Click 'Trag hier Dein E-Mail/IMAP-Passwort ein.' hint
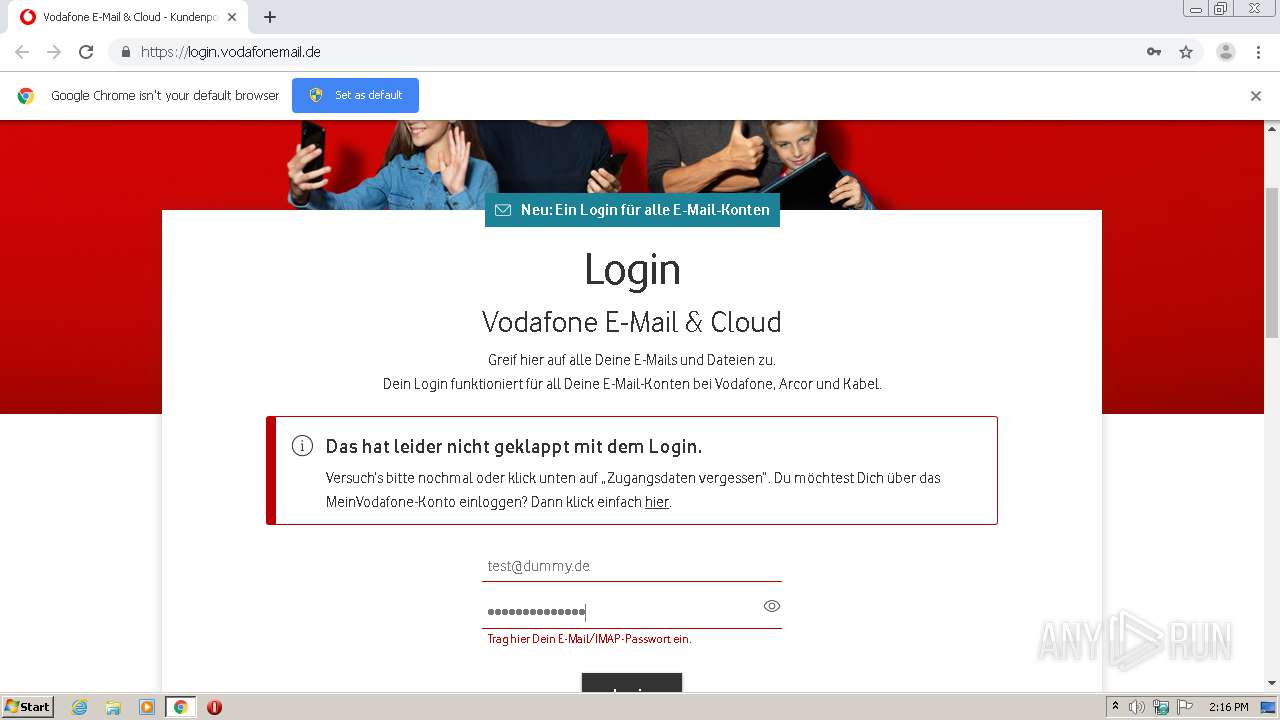This screenshot has width=1280, height=720. (x=589, y=639)
